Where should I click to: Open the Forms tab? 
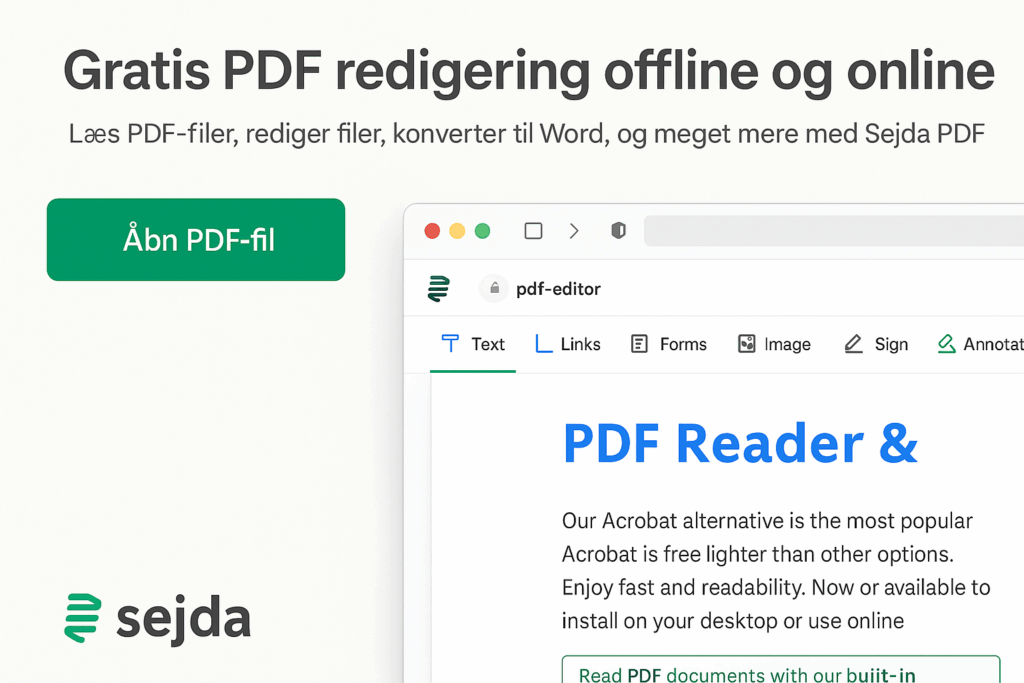[x=669, y=344]
